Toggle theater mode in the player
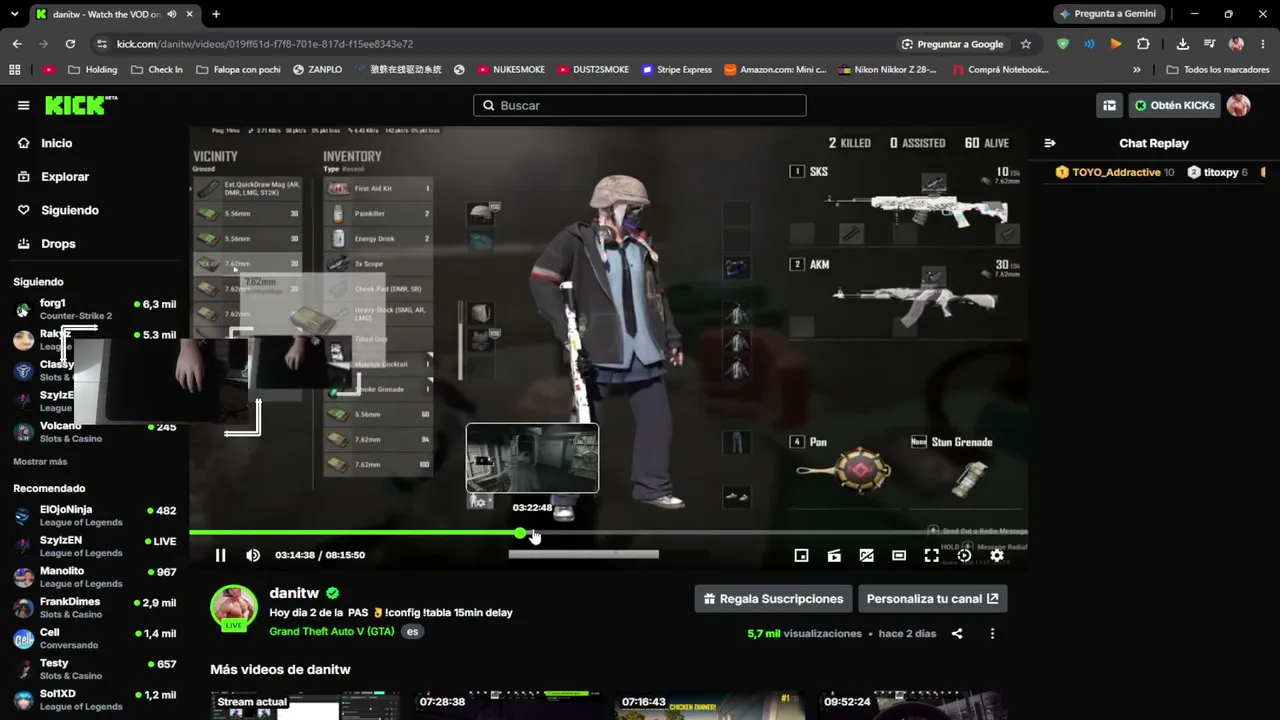Screen dimensions: 1280x720 (899, 555)
